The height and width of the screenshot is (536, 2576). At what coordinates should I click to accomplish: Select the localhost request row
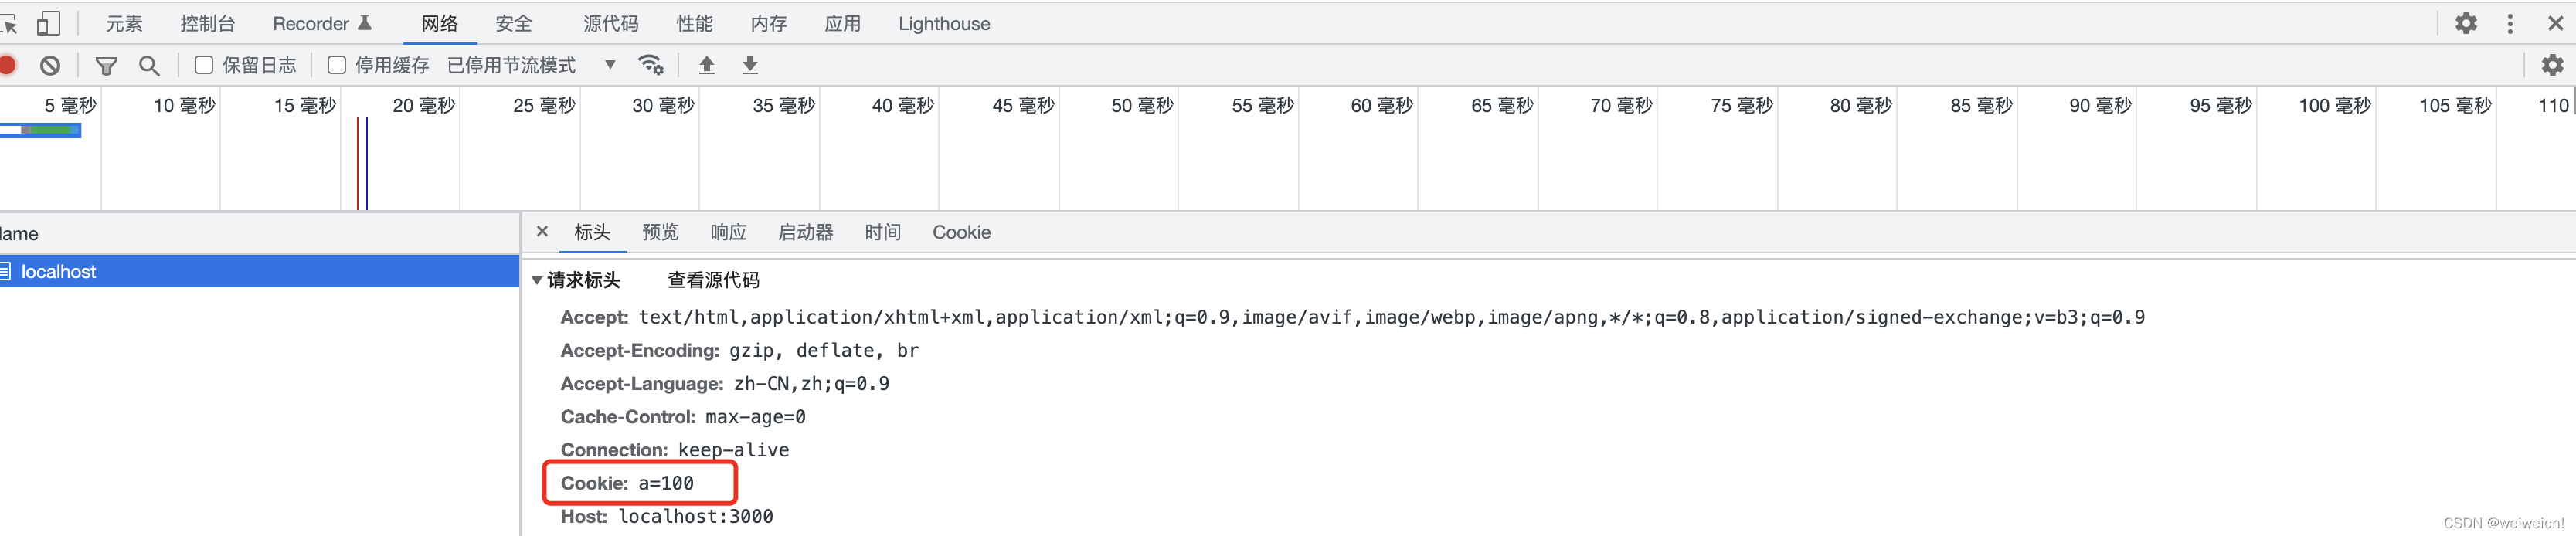[x=259, y=272]
